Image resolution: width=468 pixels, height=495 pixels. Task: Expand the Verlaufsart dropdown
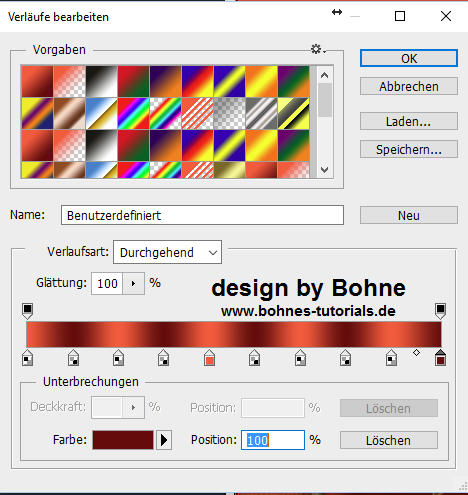167,252
